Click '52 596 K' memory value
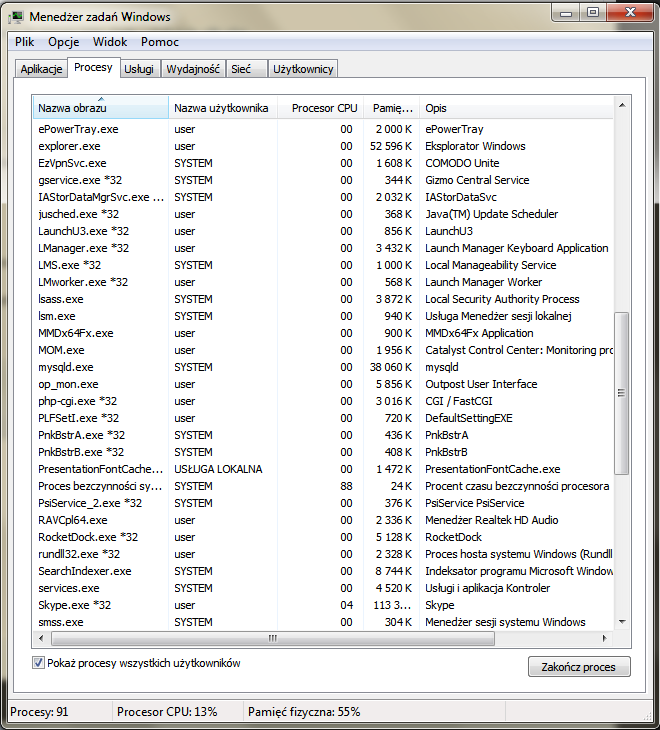 click(x=391, y=146)
